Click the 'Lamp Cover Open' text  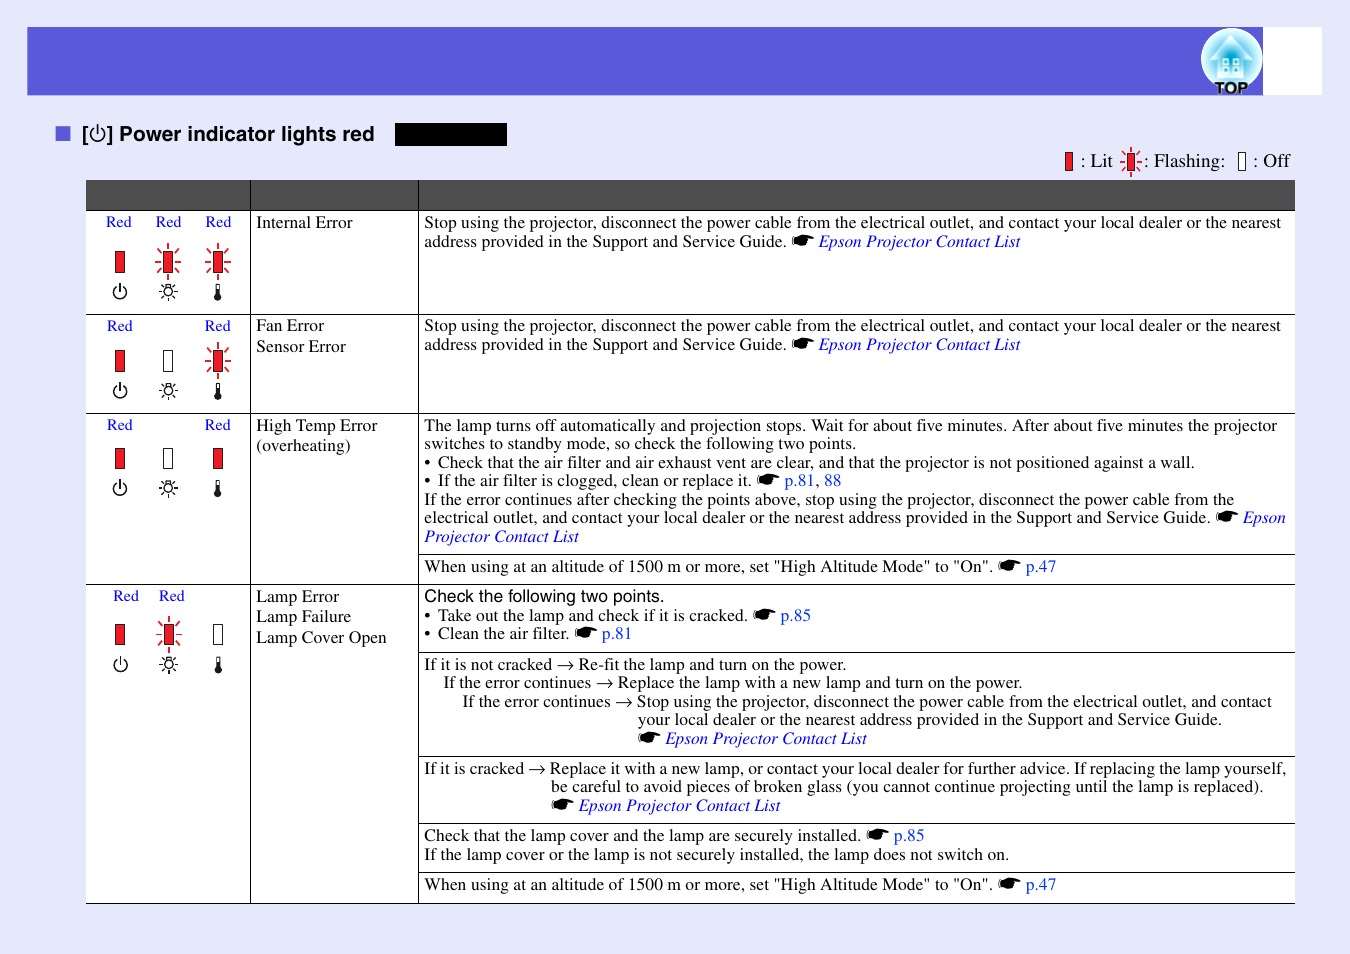click(x=321, y=638)
